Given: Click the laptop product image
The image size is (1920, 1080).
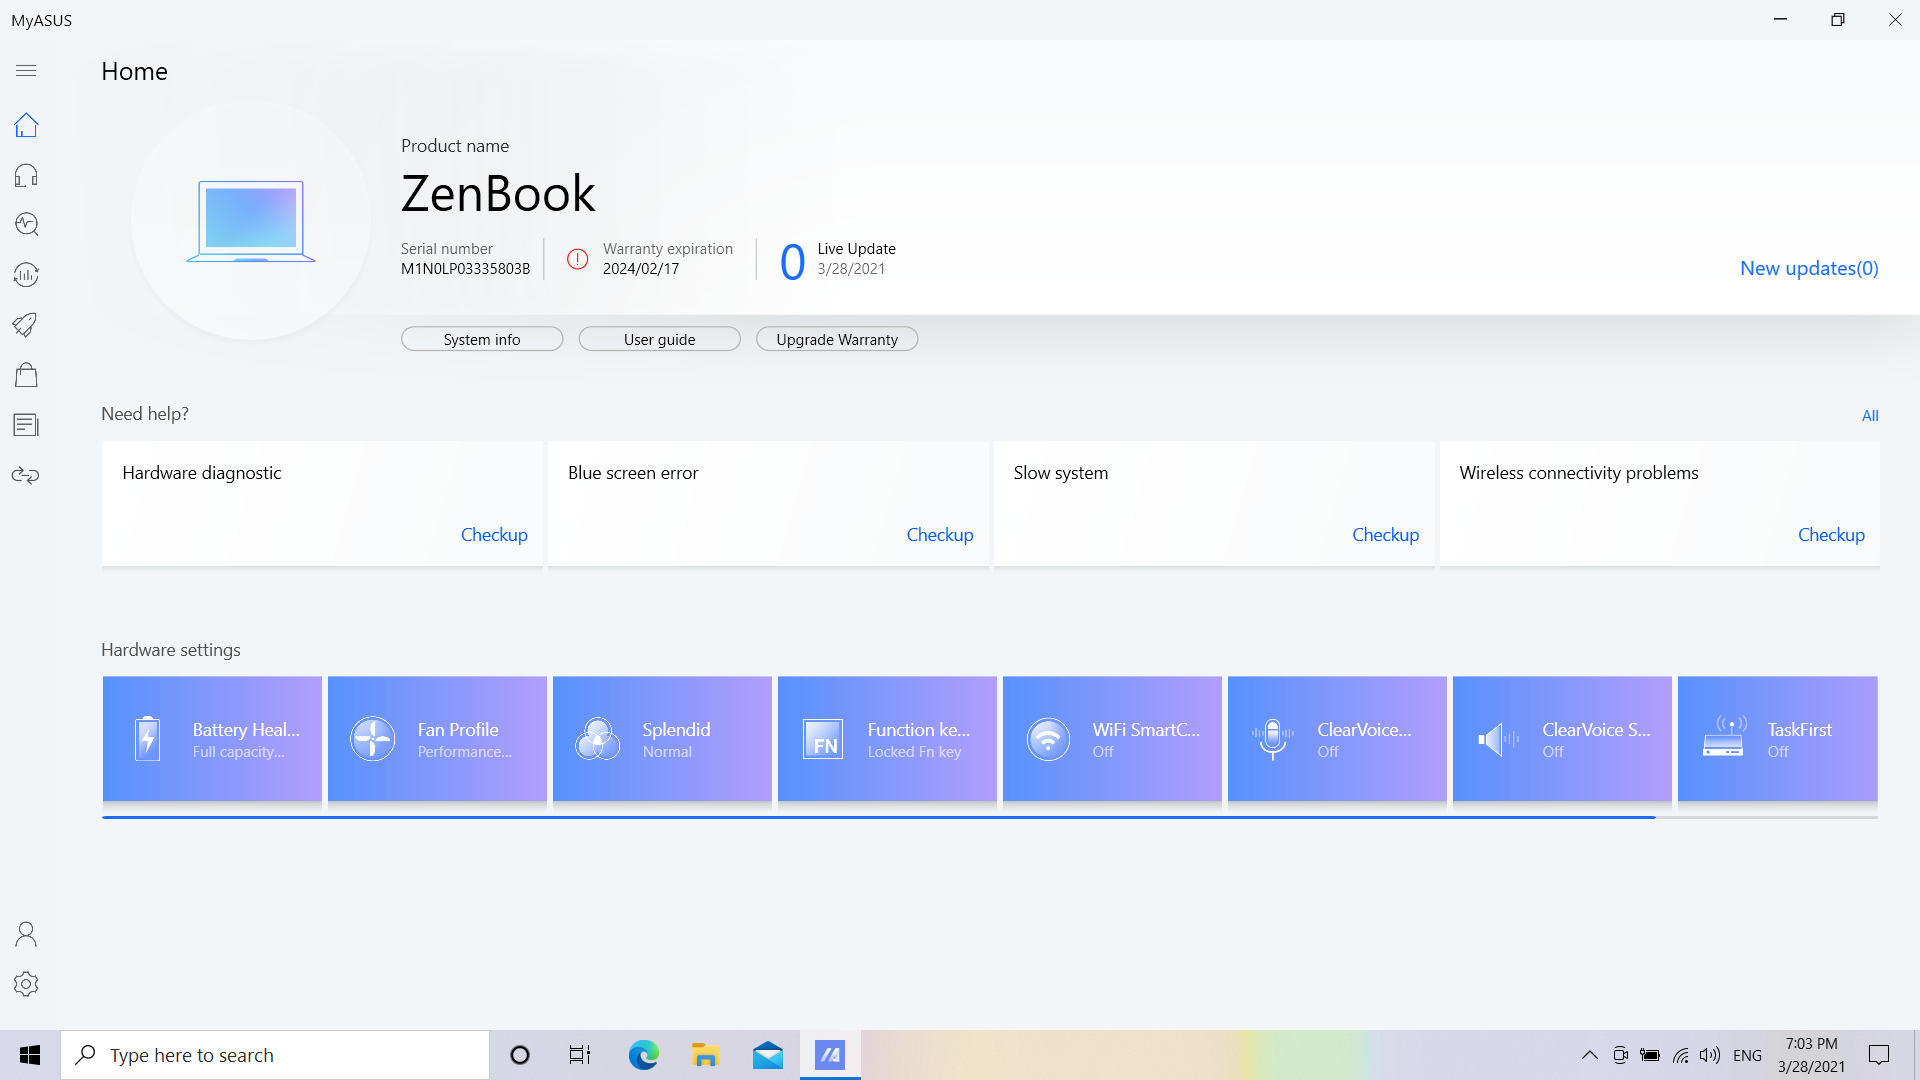Looking at the screenshot, I should [251, 221].
